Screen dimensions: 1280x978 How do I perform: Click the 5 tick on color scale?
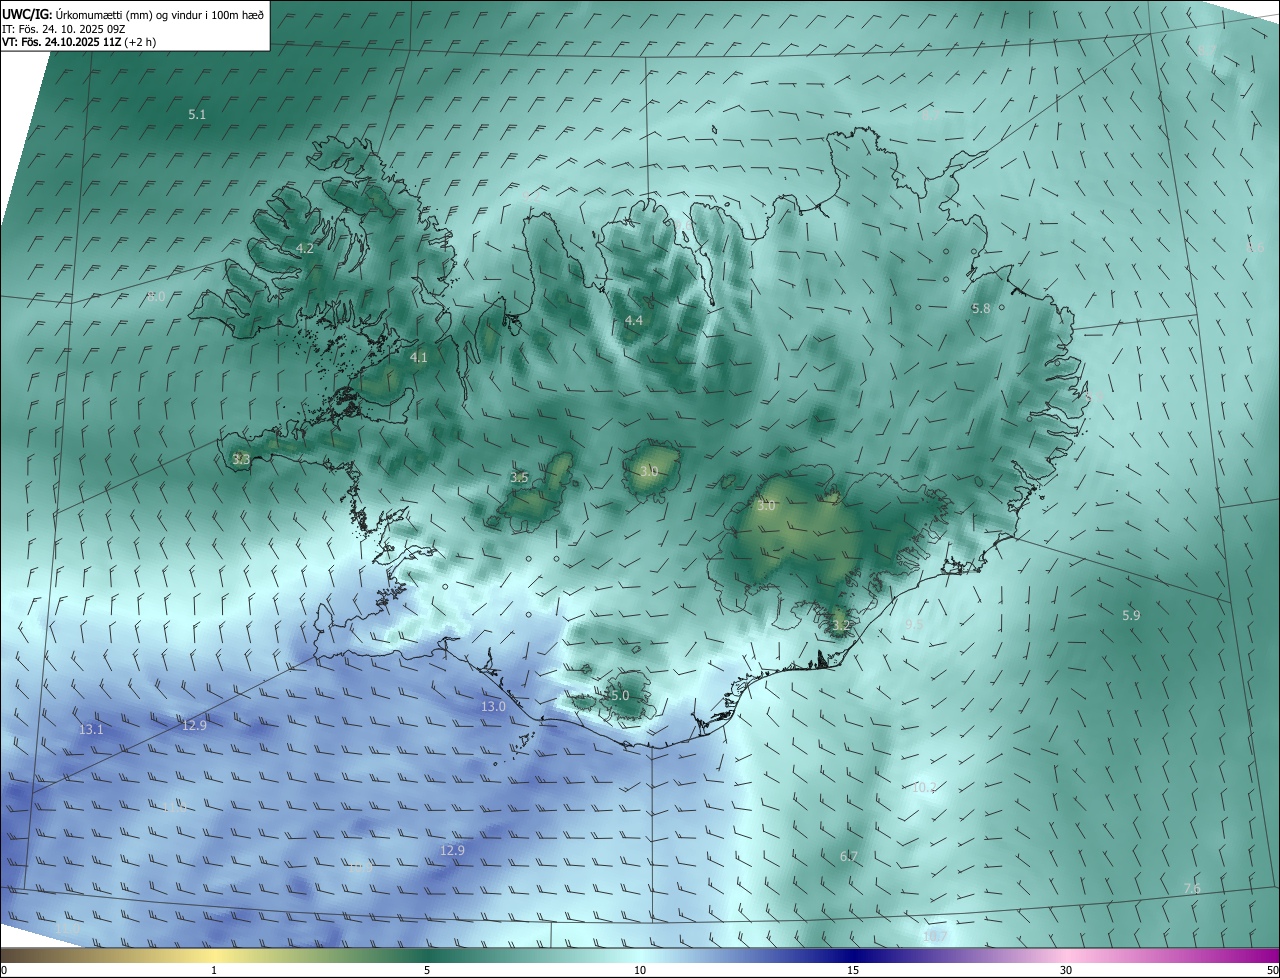pyautogui.click(x=427, y=971)
